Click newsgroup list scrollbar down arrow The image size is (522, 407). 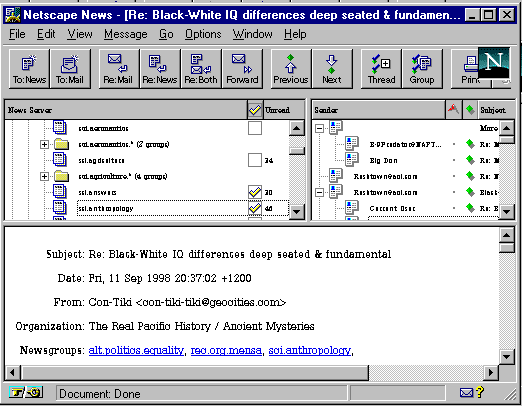(297, 211)
